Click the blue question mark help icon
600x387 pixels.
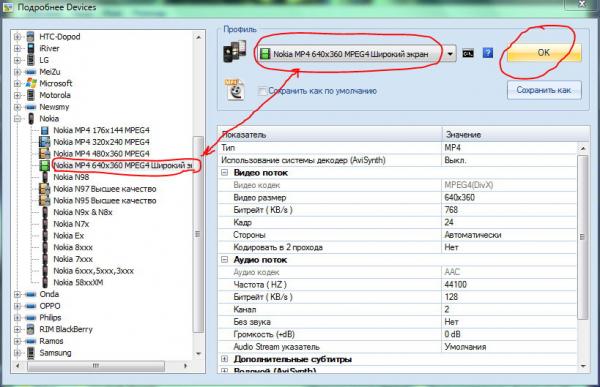(x=488, y=53)
